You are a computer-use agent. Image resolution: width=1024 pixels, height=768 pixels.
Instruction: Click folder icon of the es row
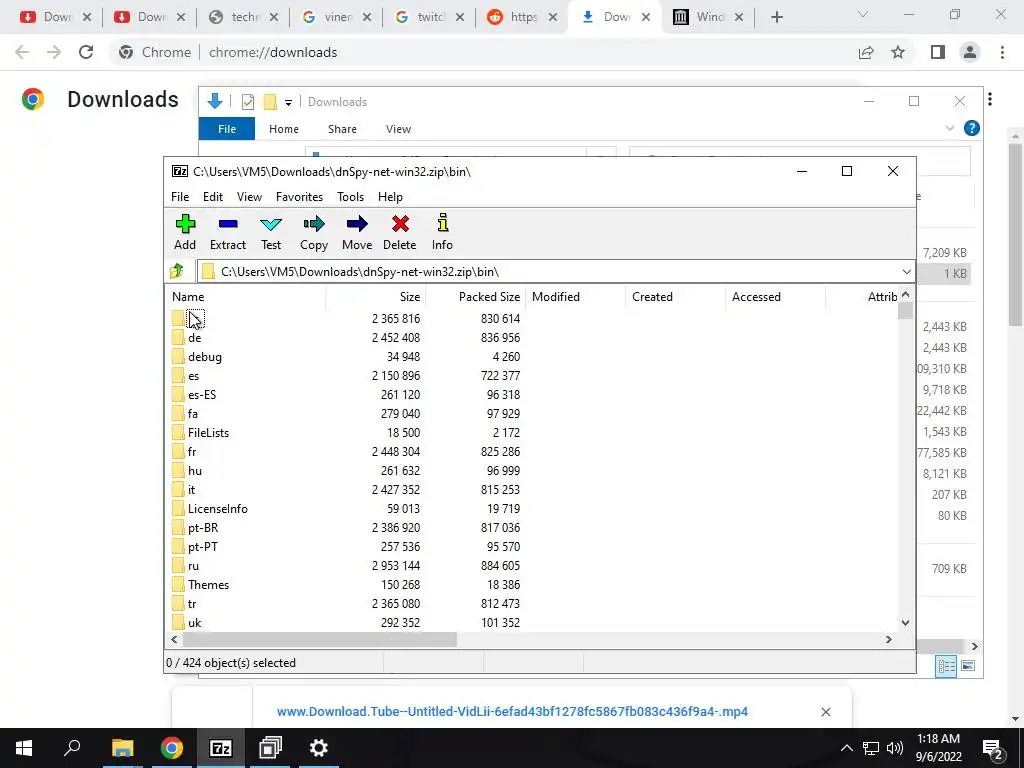[x=178, y=376]
